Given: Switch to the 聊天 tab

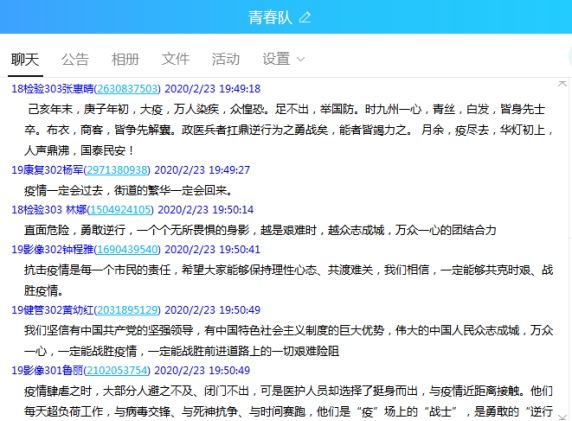Looking at the screenshot, I should [25, 59].
